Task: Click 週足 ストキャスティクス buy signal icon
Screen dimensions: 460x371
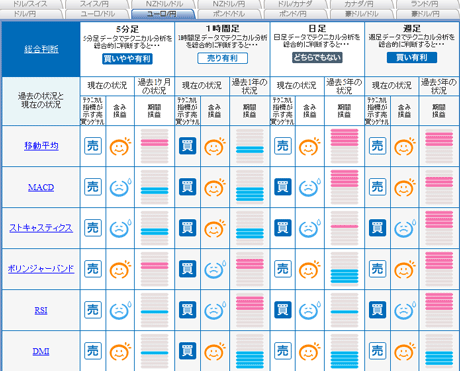Action: [x=378, y=228]
